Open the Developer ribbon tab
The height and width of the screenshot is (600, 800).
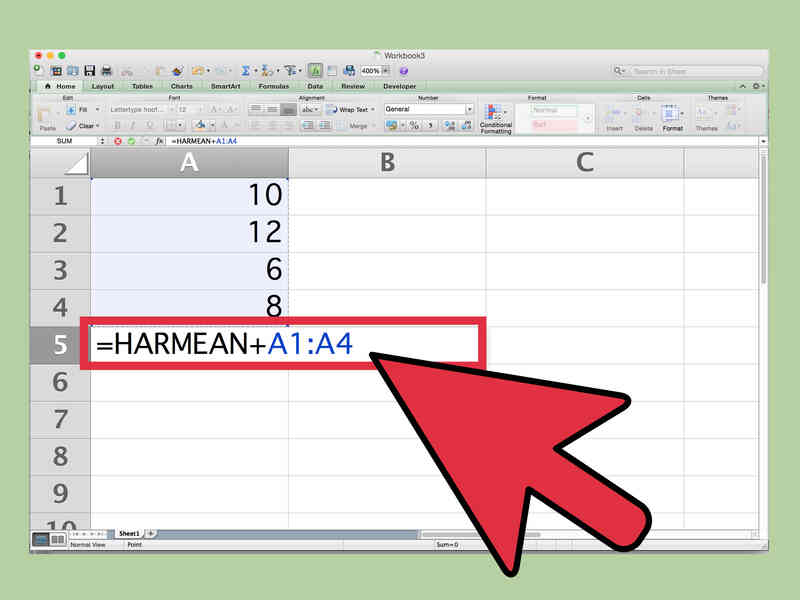click(399, 86)
